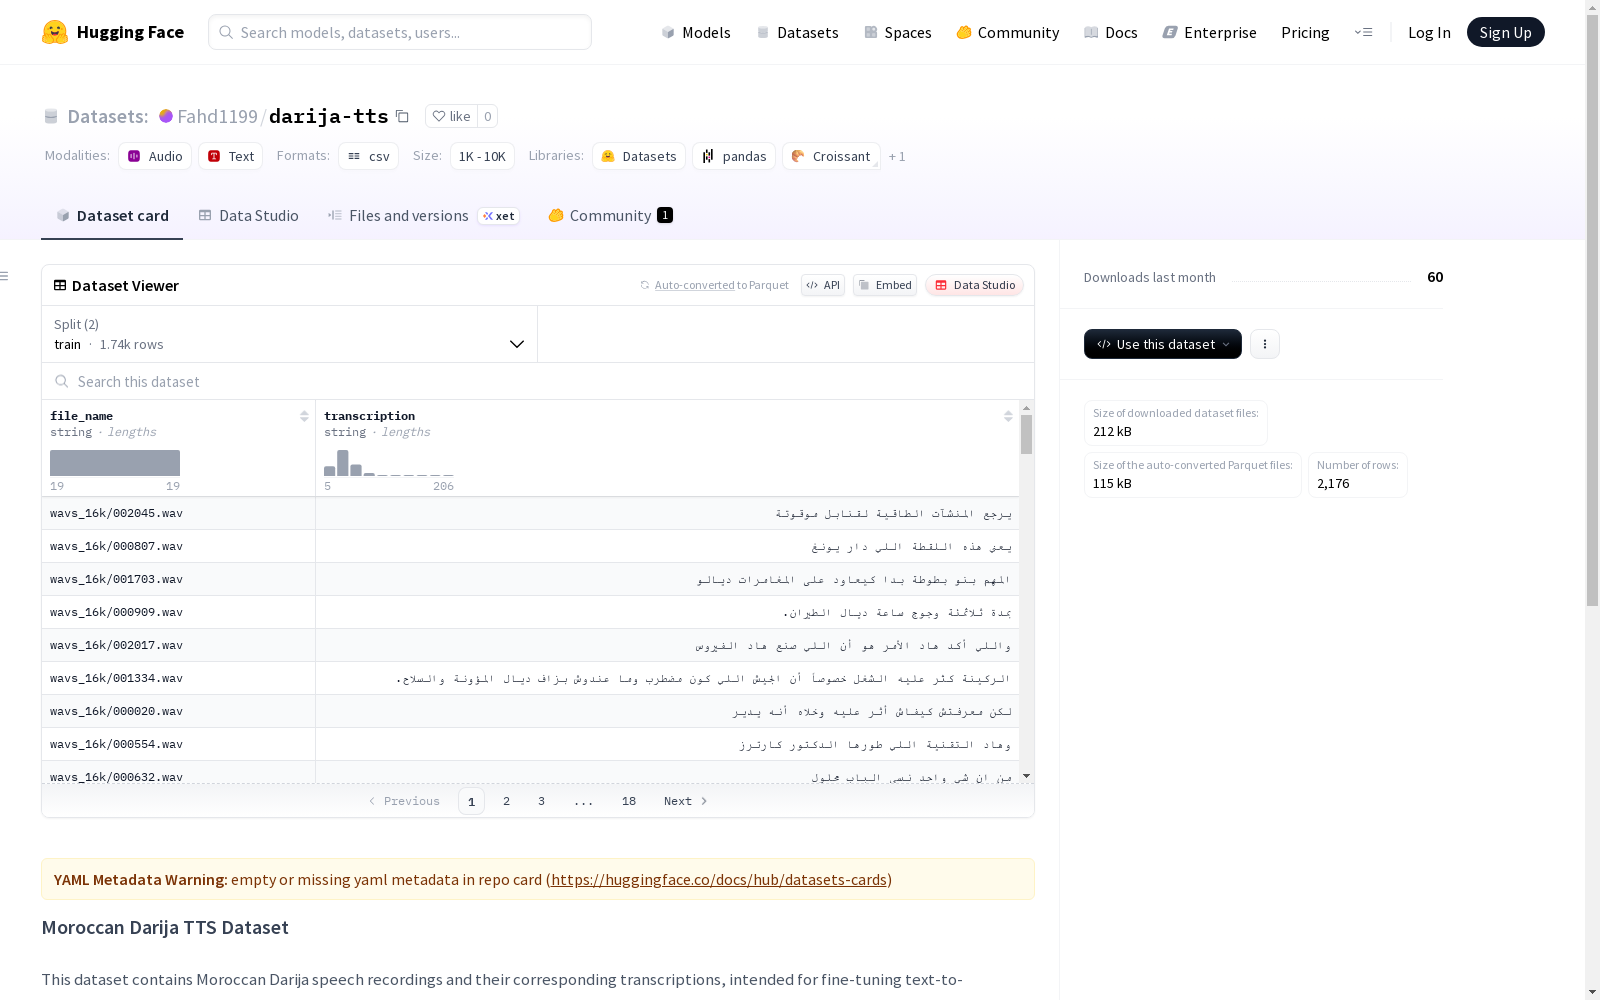Open the Fahd1199 user profile link

pyautogui.click(x=217, y=116)
